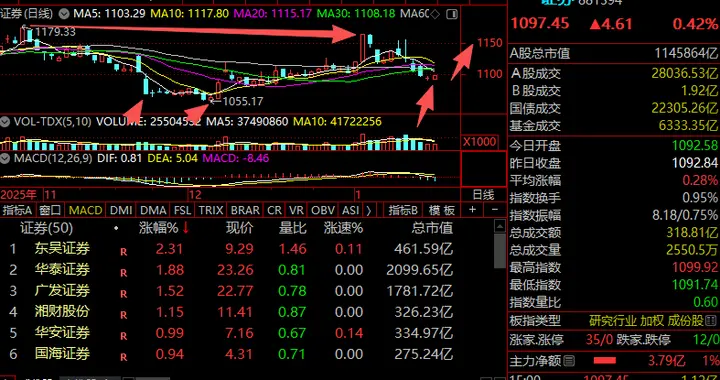This screenshot has width=720, height=380.
Task: Click the R marker for 华泰证券
Action: click(x=123, y=273)
